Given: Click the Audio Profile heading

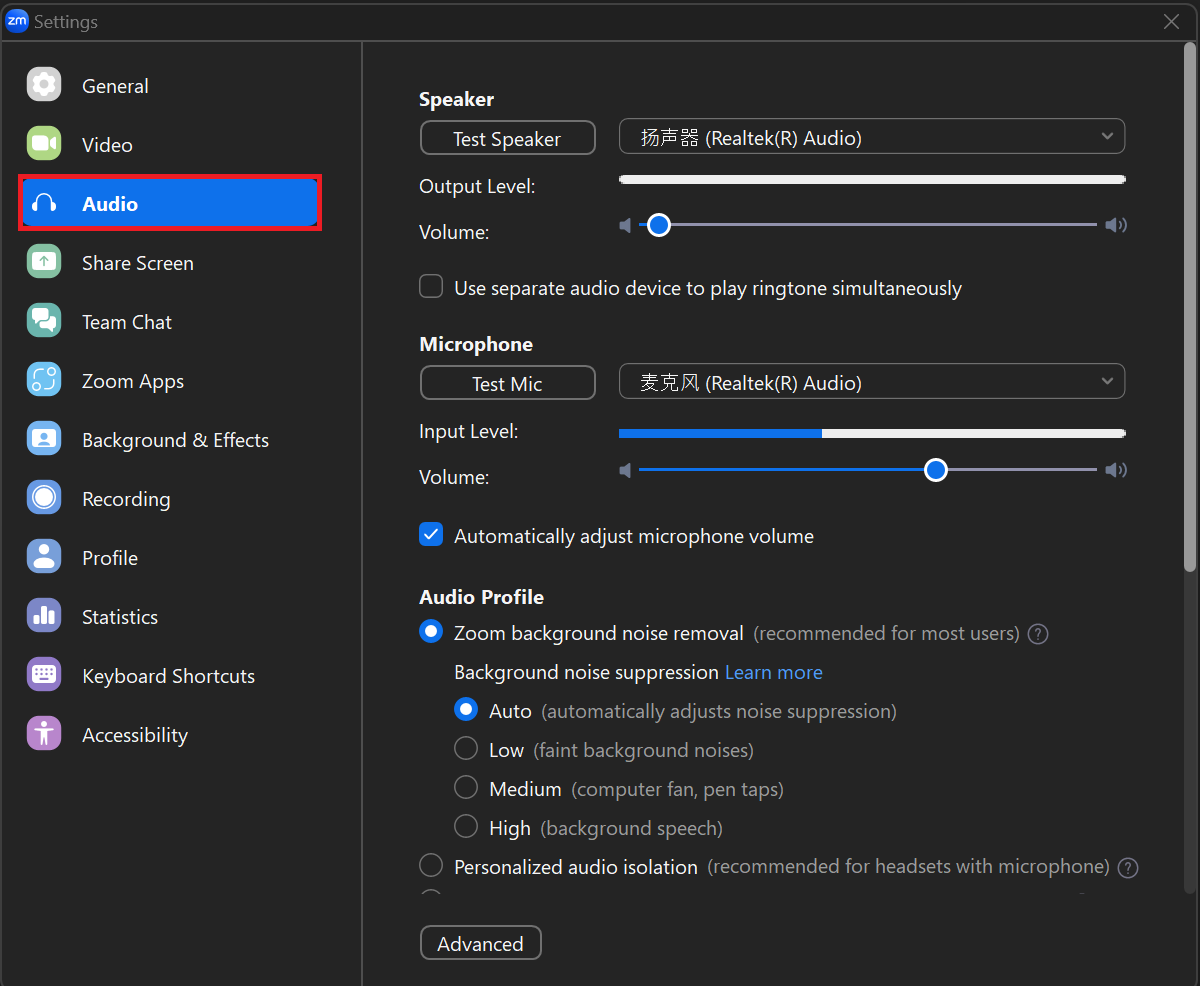Looking at the screenshot, I should 481,597.
